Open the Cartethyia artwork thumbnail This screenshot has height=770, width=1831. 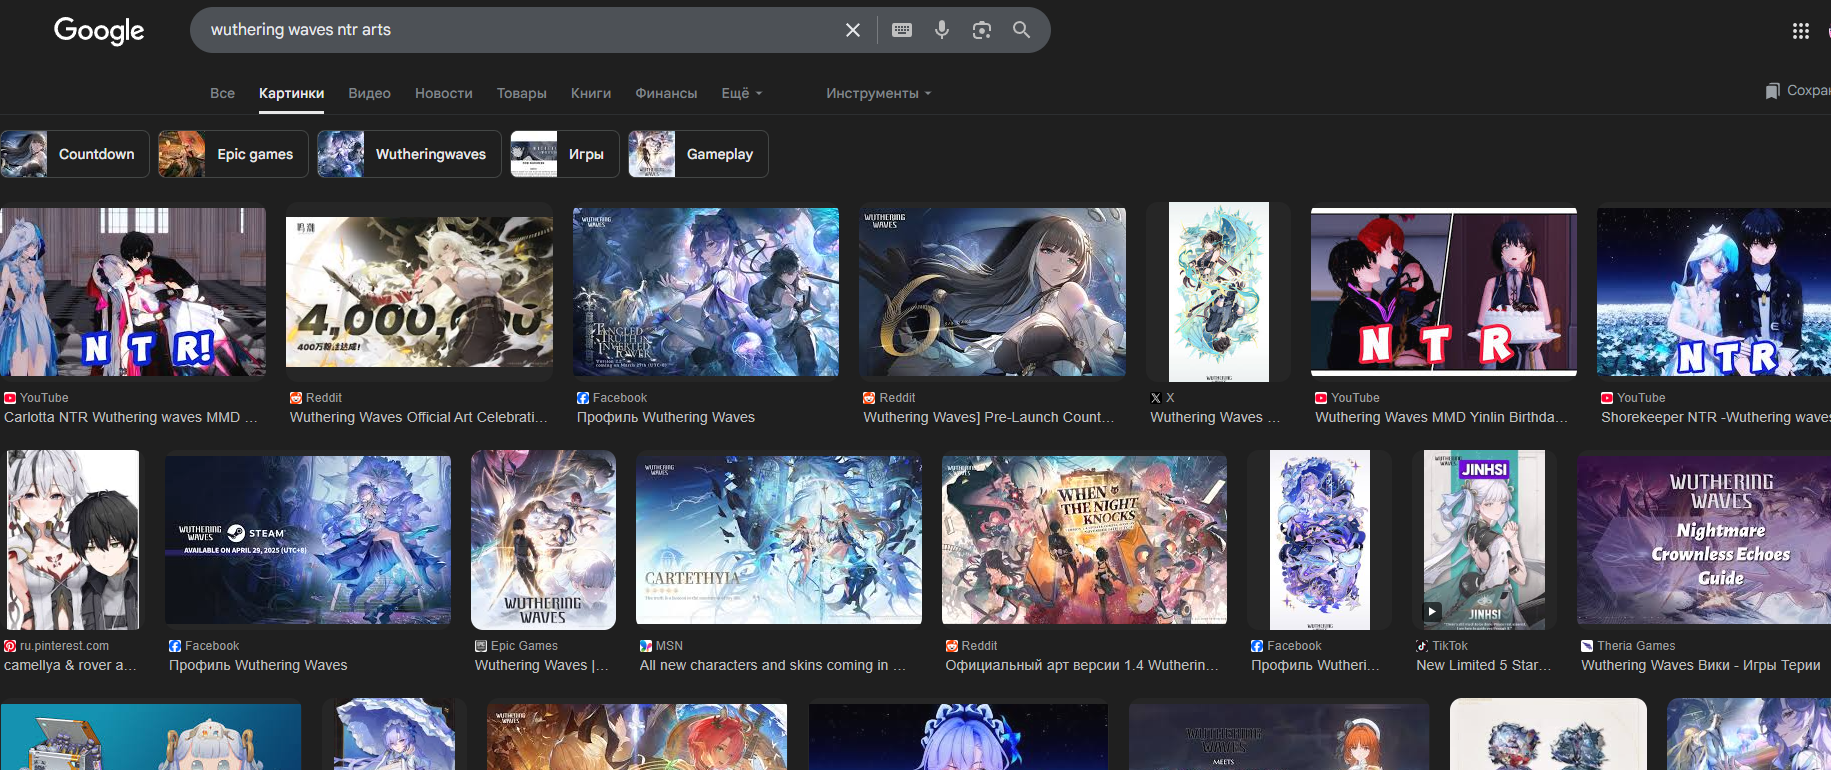click(779, 540)
